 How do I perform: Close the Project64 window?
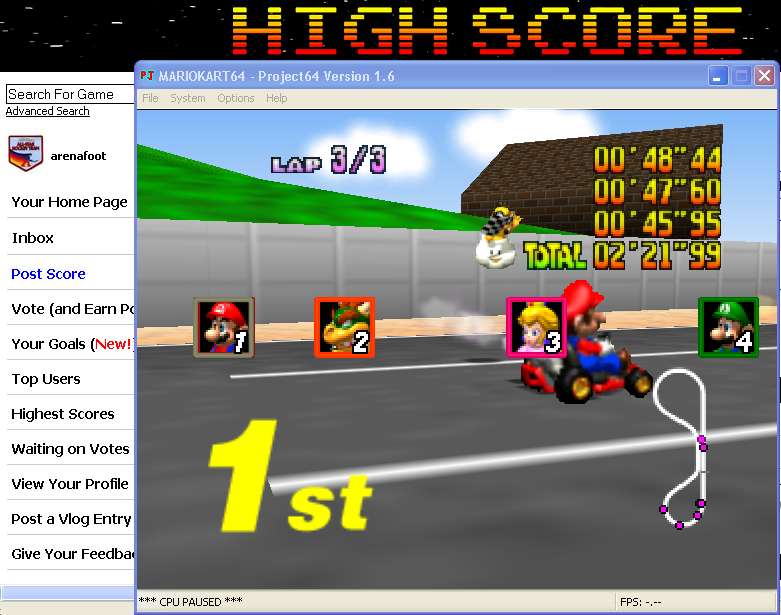click(764, 76)
